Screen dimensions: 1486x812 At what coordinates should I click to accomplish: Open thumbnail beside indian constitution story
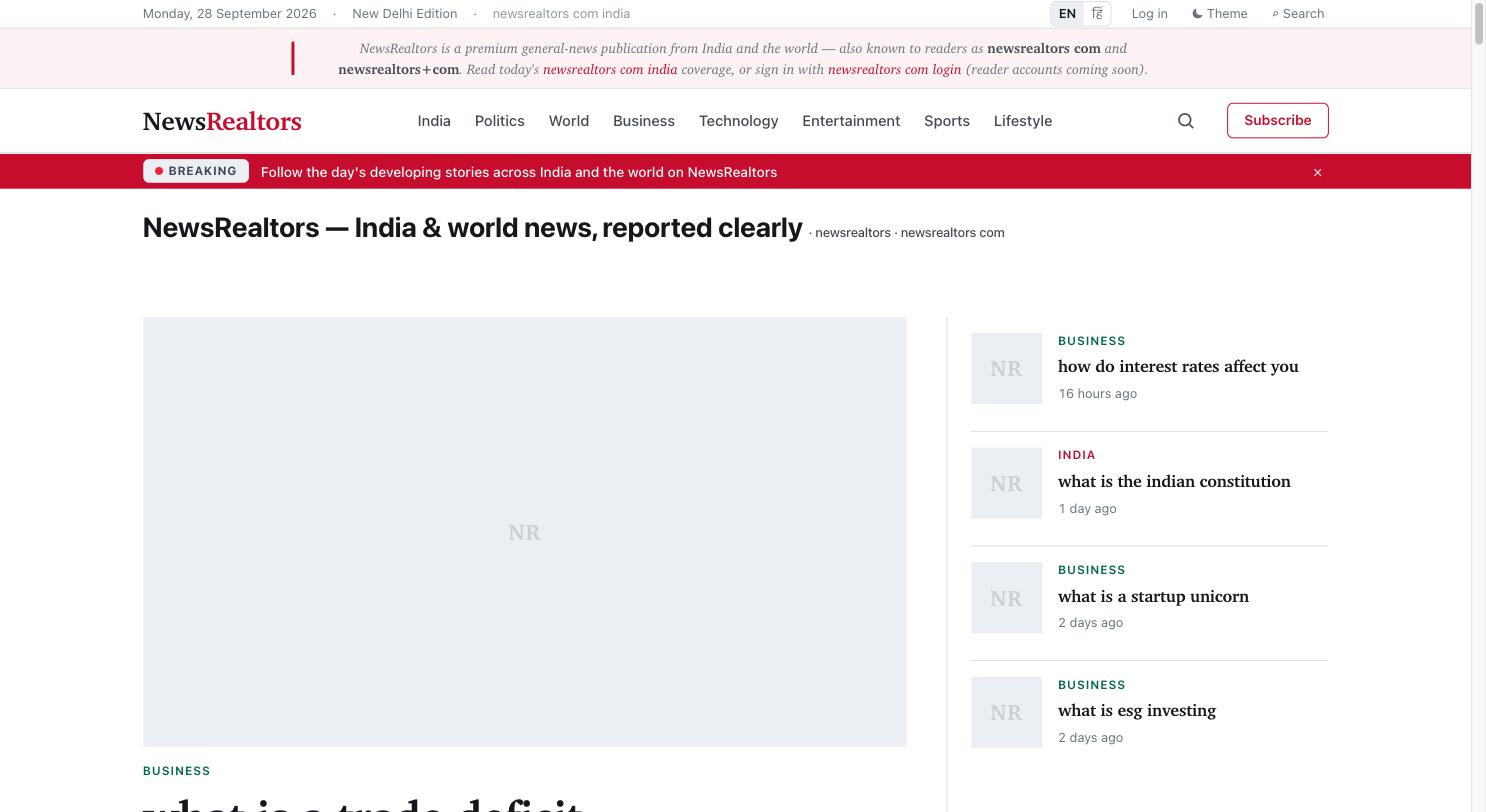tap(1006, 483)
